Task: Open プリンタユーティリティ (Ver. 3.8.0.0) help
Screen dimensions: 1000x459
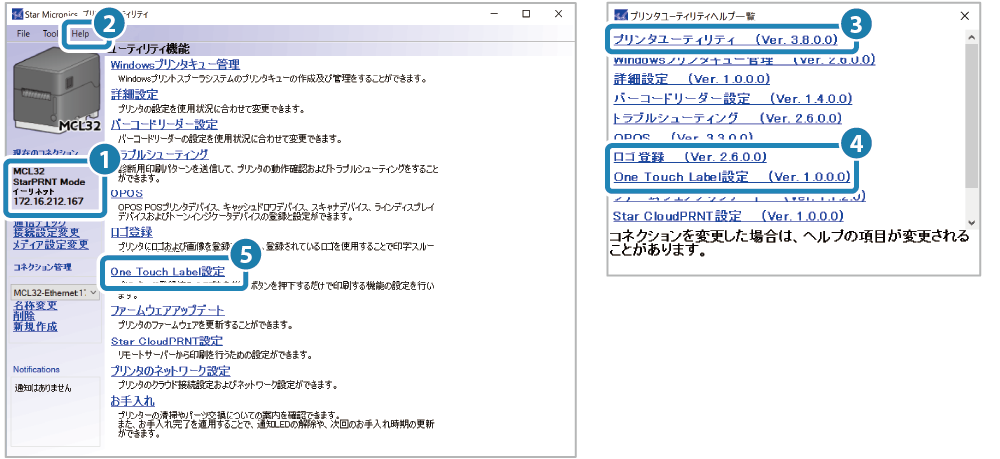Action: [725, 40]
